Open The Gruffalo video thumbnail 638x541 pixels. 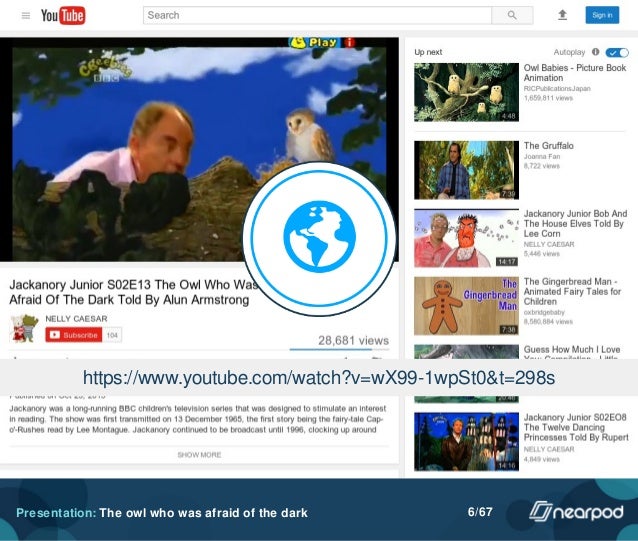coord(466,170)
